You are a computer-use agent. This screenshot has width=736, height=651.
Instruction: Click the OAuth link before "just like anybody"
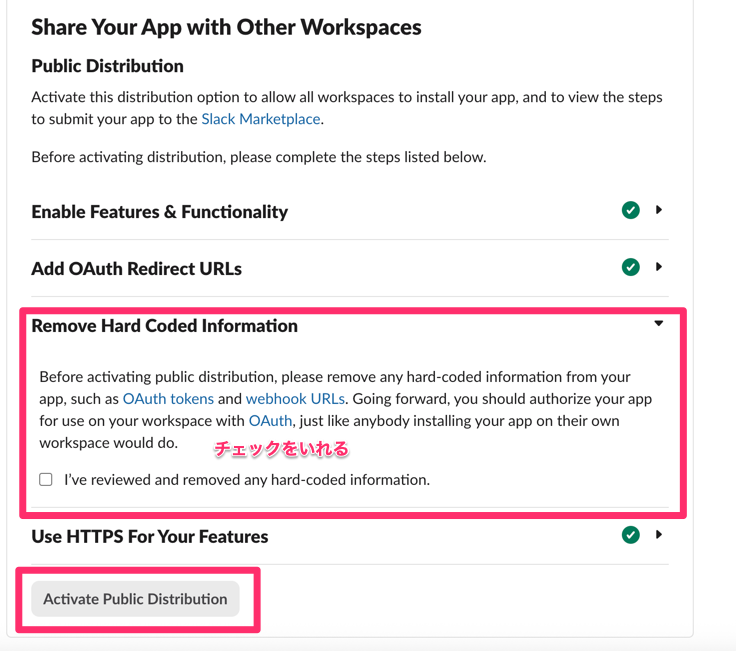[x=270, y=421]
